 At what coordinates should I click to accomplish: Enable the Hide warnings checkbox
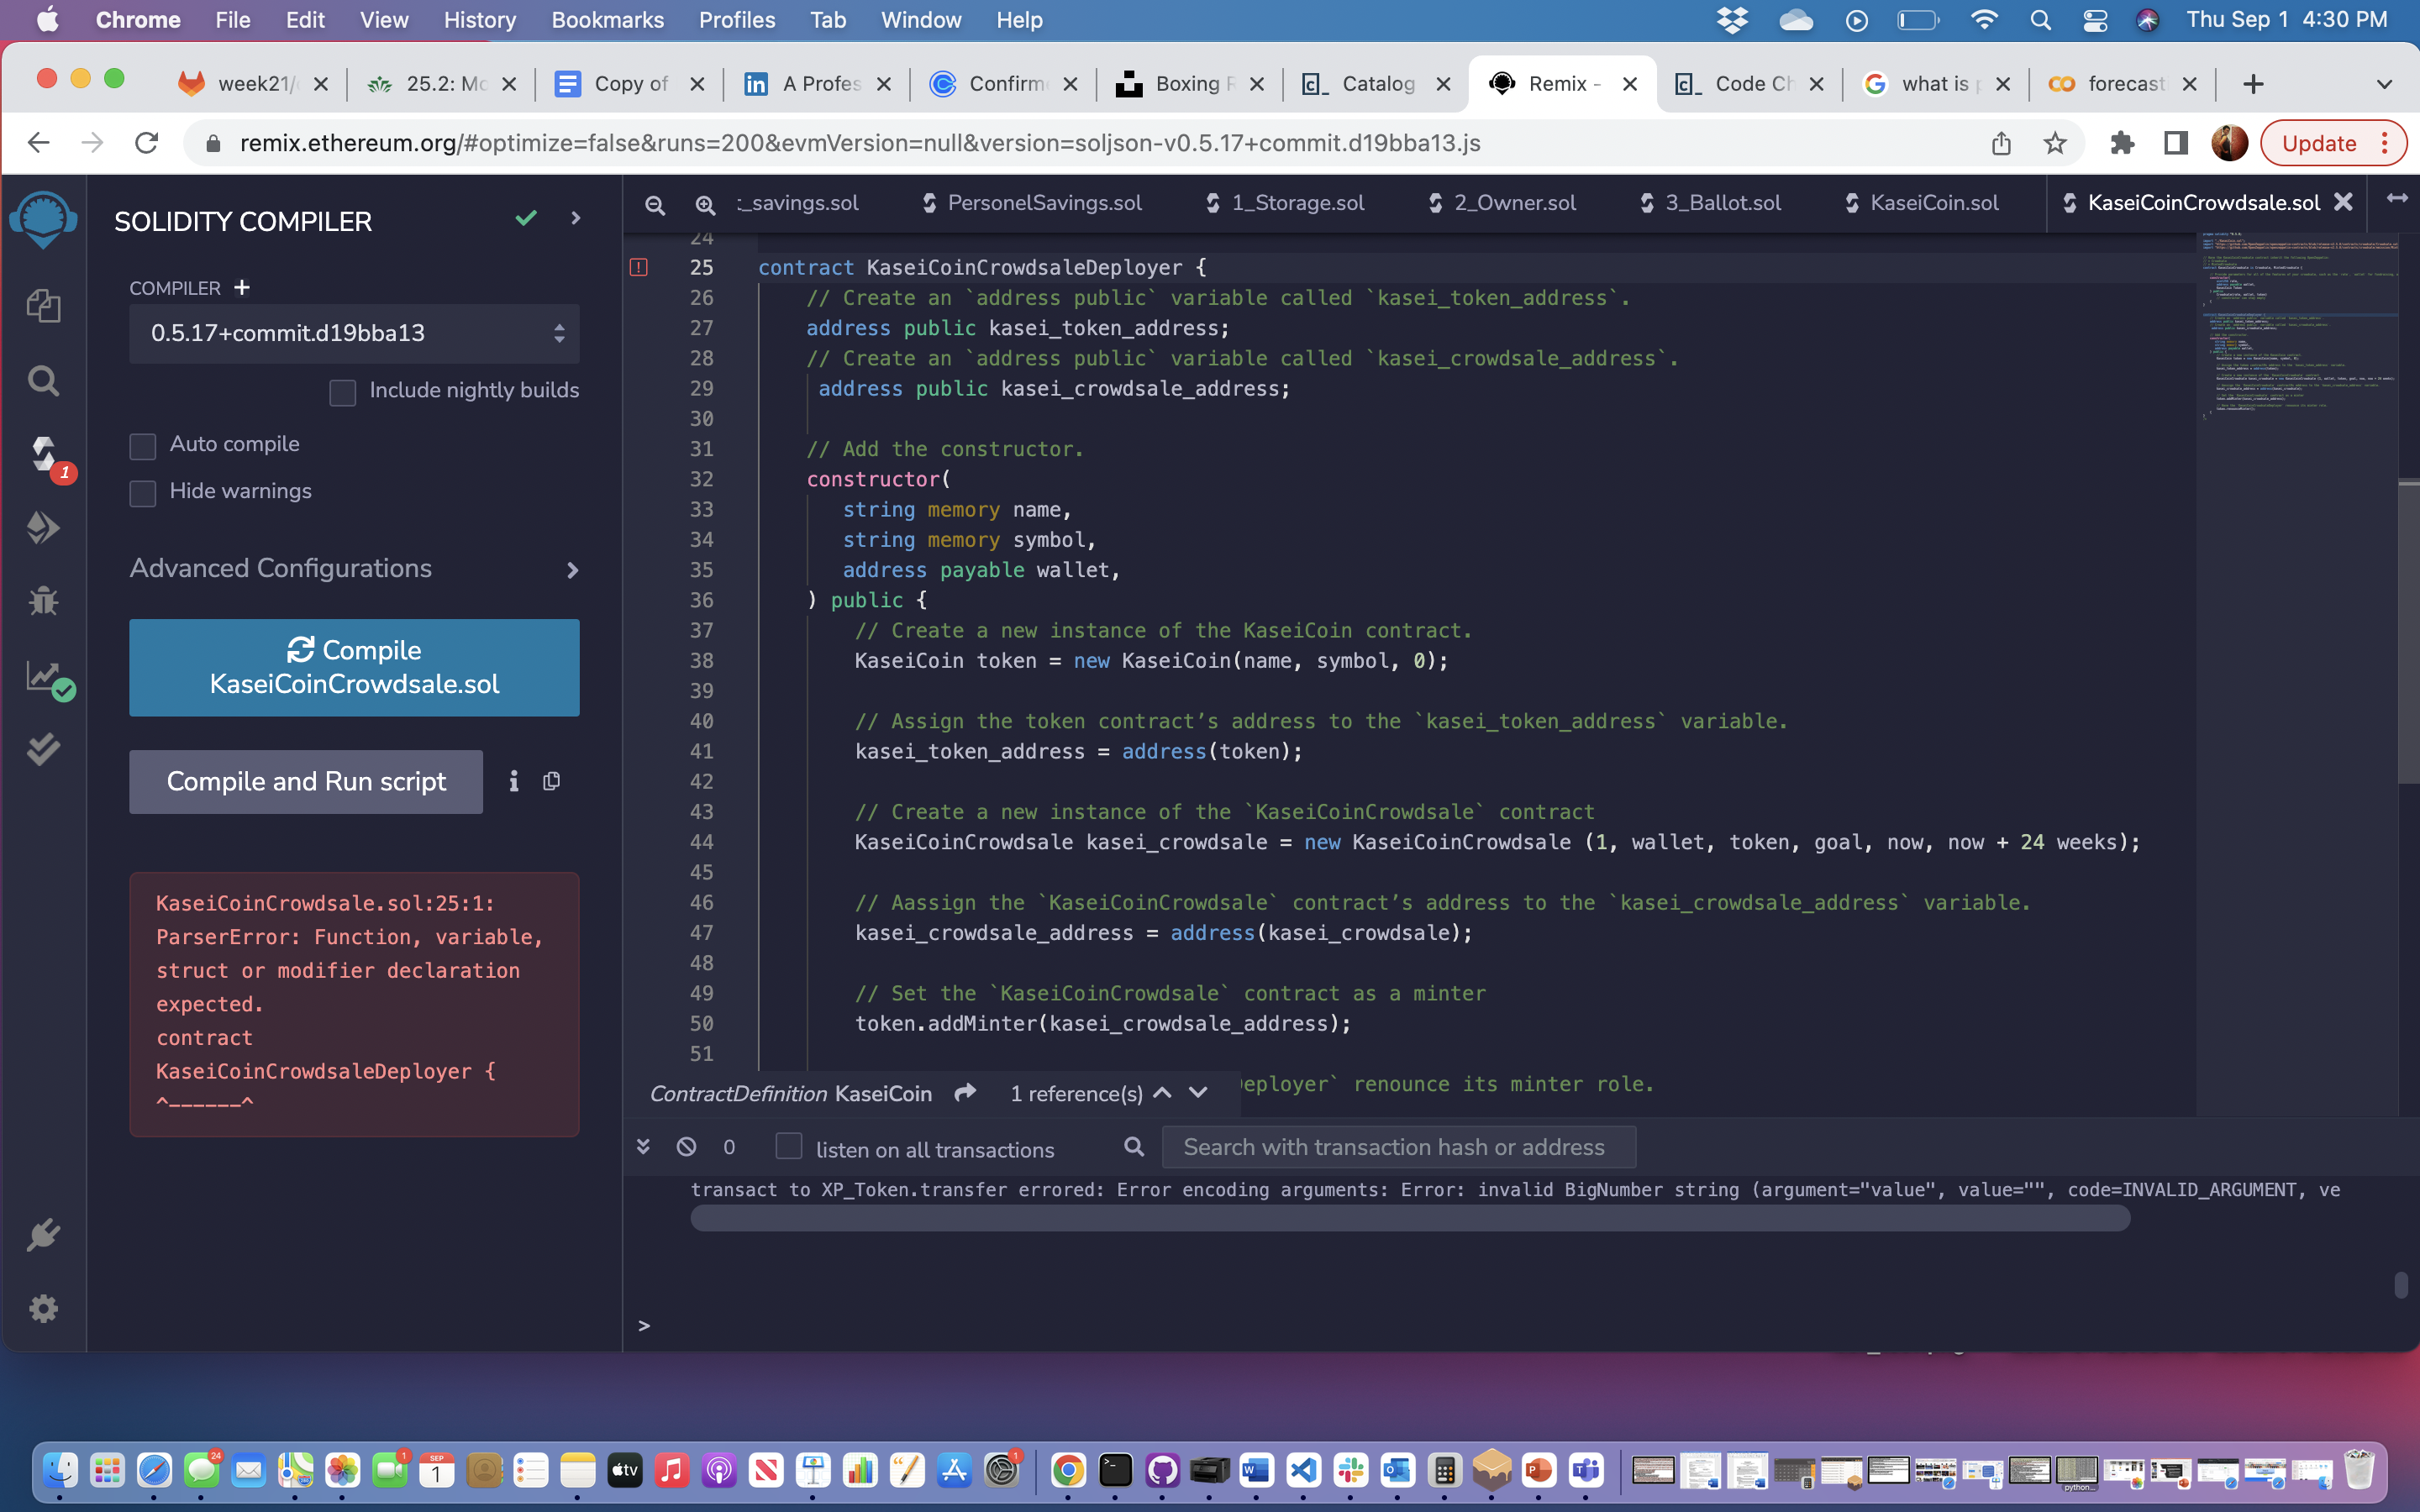tap(143, 493)
